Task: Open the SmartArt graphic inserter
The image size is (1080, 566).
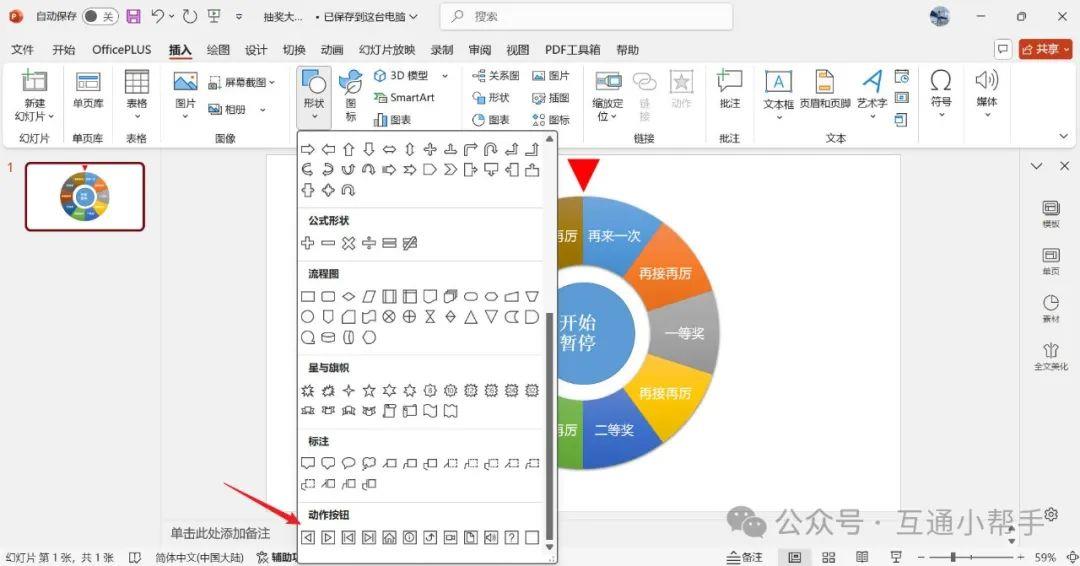Action: 405,98
